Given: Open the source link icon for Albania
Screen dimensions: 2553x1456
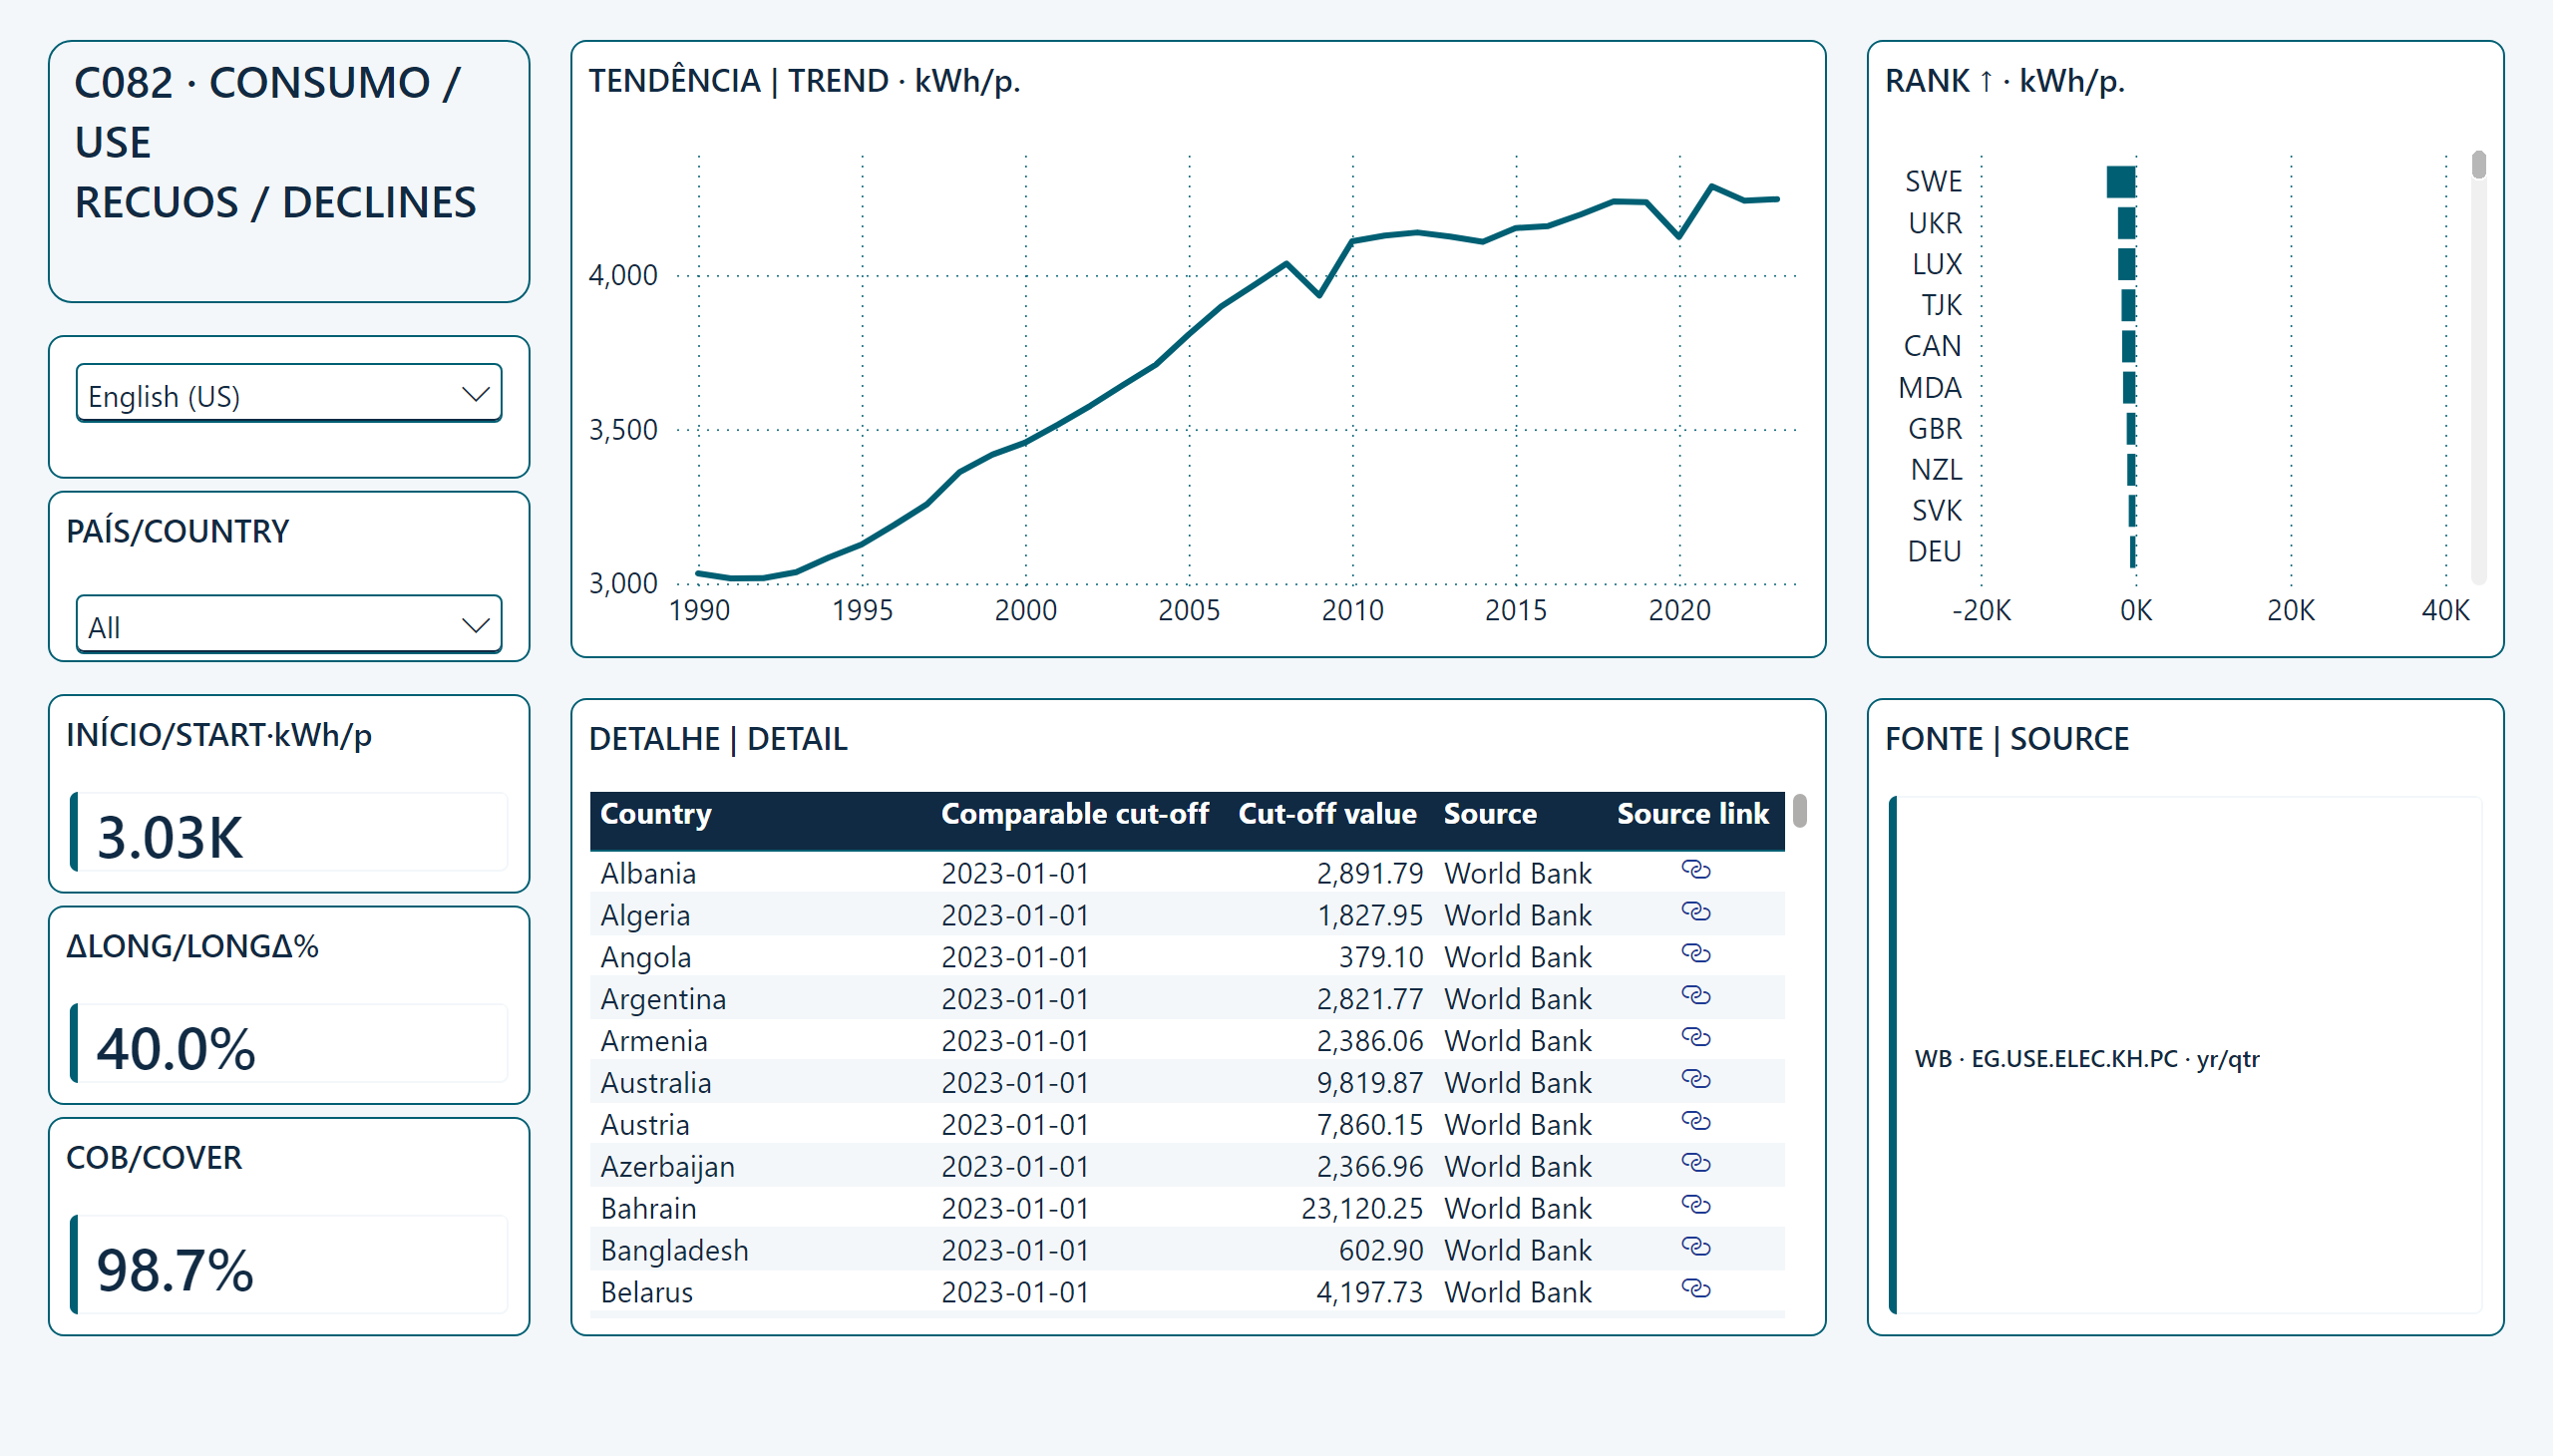Looking at the screenshot, I should (x=1695, y=870).
